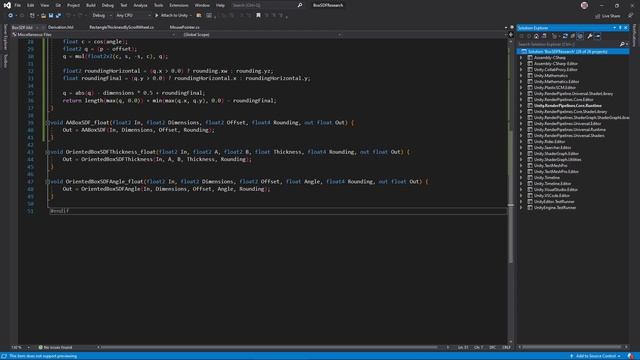Pin the Solution Explorer panel
The image size is (640, 360).
coord(620,28)
